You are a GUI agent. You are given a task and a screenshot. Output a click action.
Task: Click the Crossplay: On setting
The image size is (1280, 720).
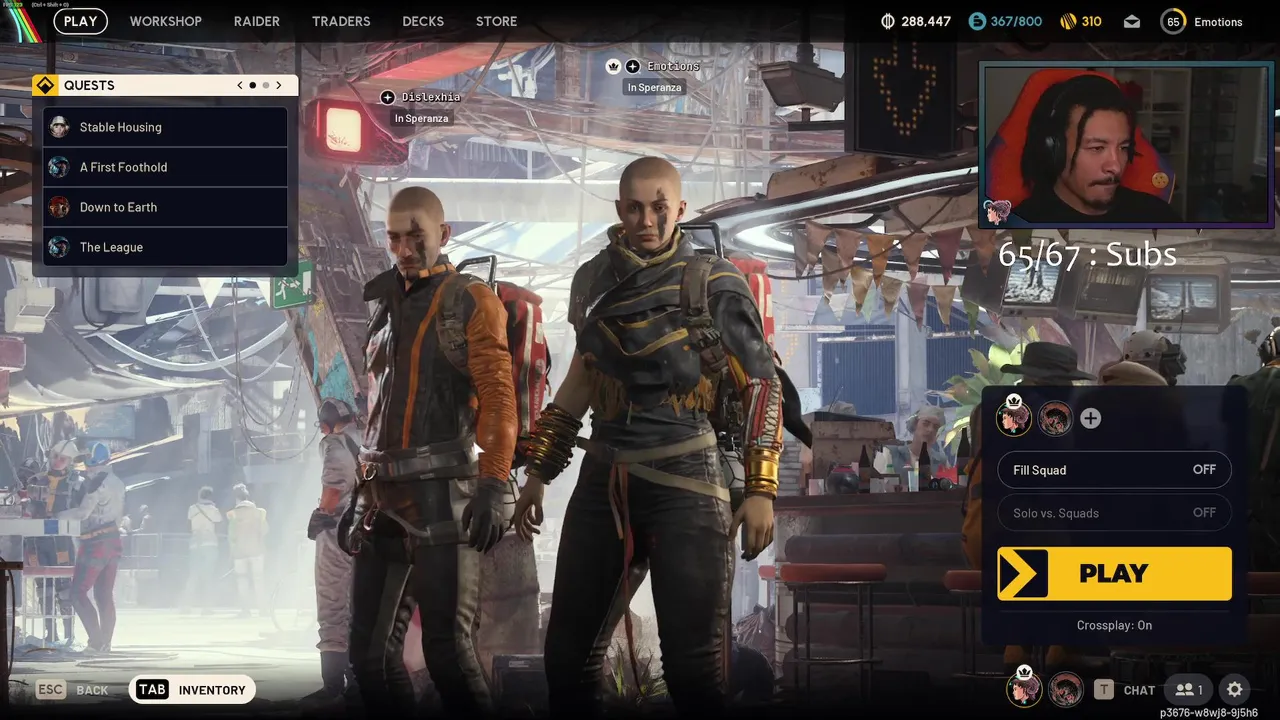click(x=1114, y=625)
